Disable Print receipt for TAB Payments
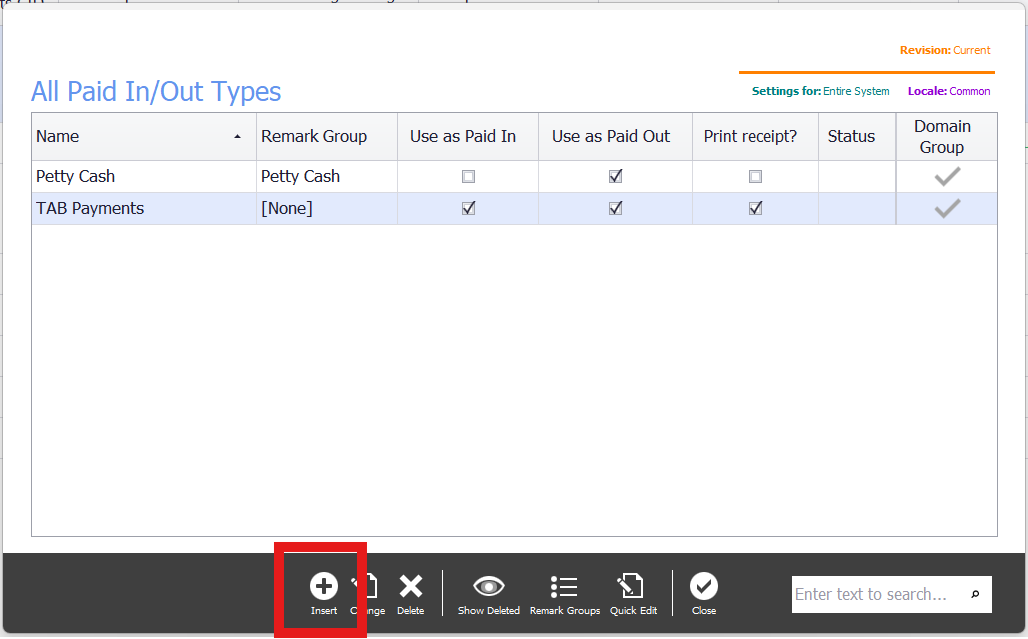1028x639 pixels. [x=755, y=208]
